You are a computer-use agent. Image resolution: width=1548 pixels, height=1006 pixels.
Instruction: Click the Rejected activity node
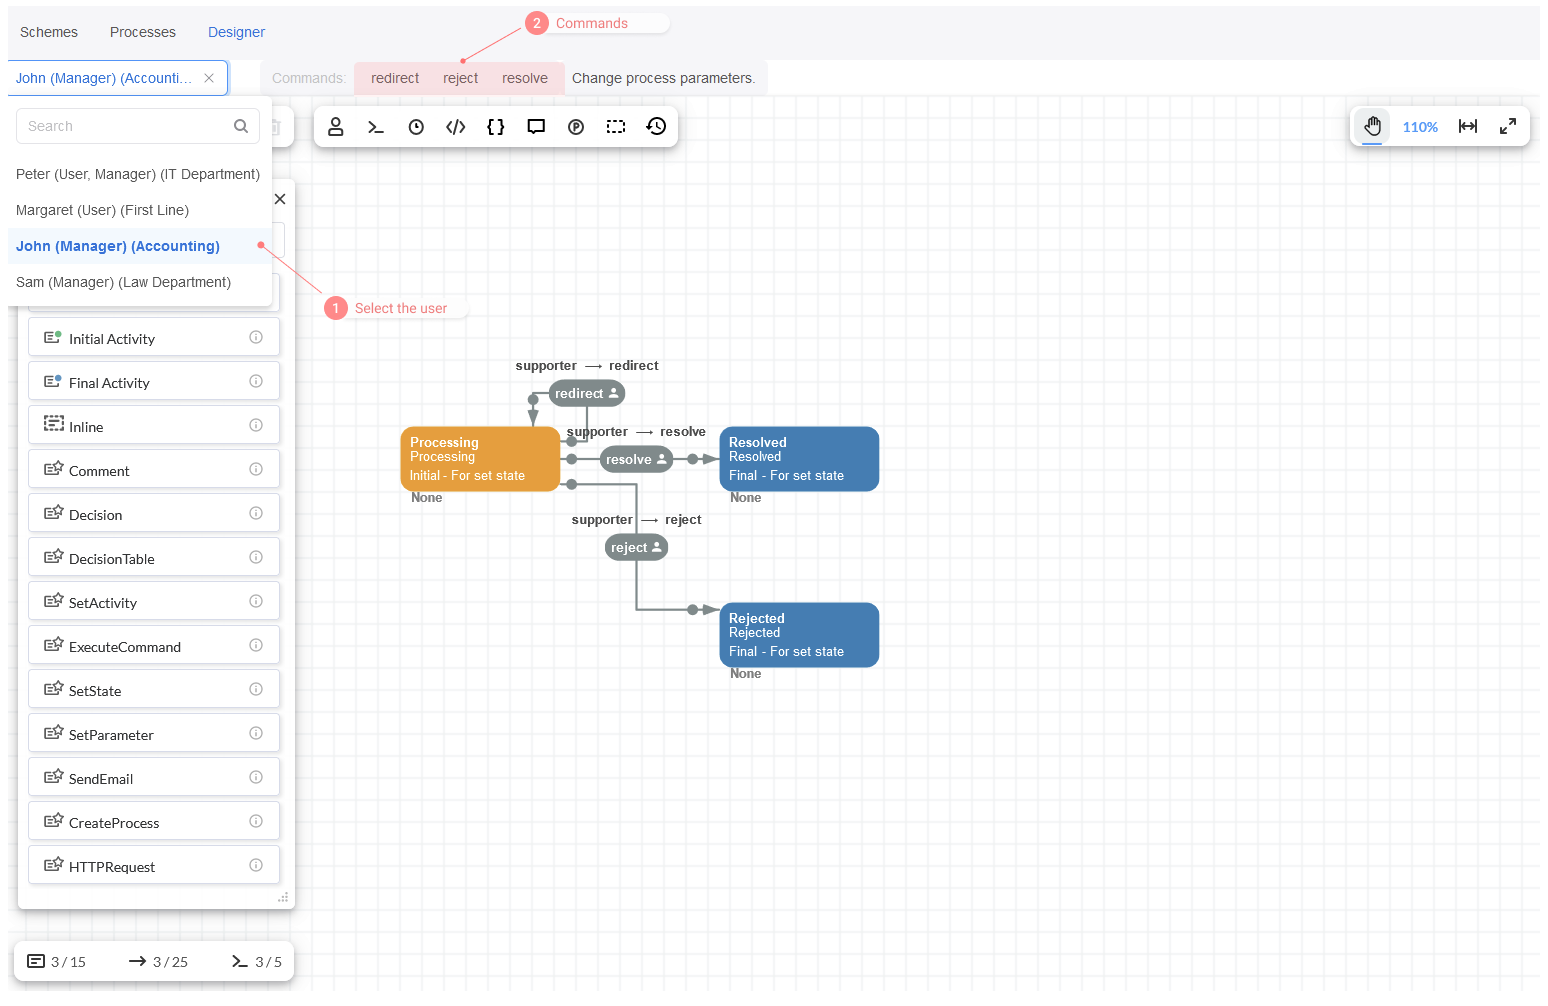pyautogui.click(x=799, y=635)
